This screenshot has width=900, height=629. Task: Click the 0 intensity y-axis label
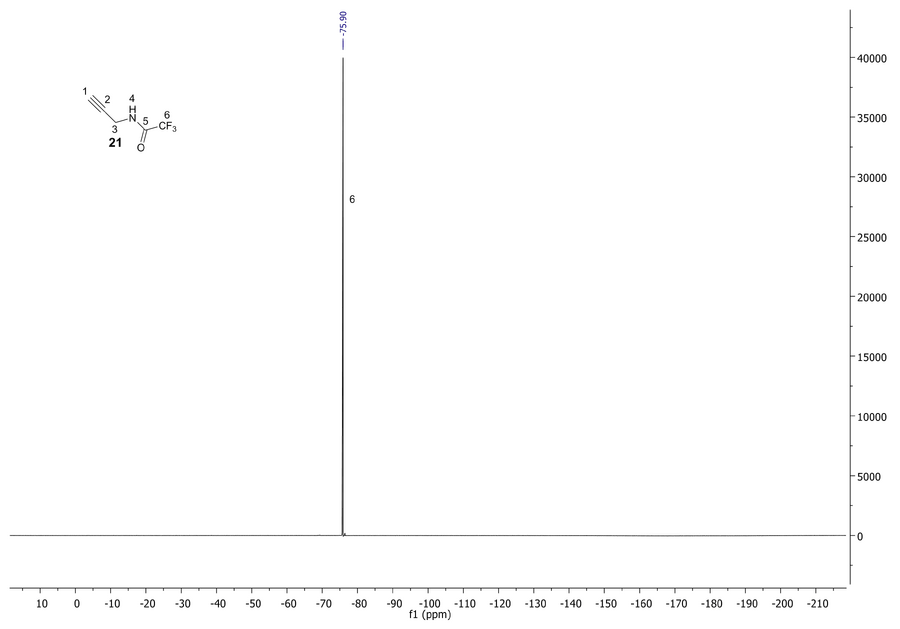coord(861,537)
